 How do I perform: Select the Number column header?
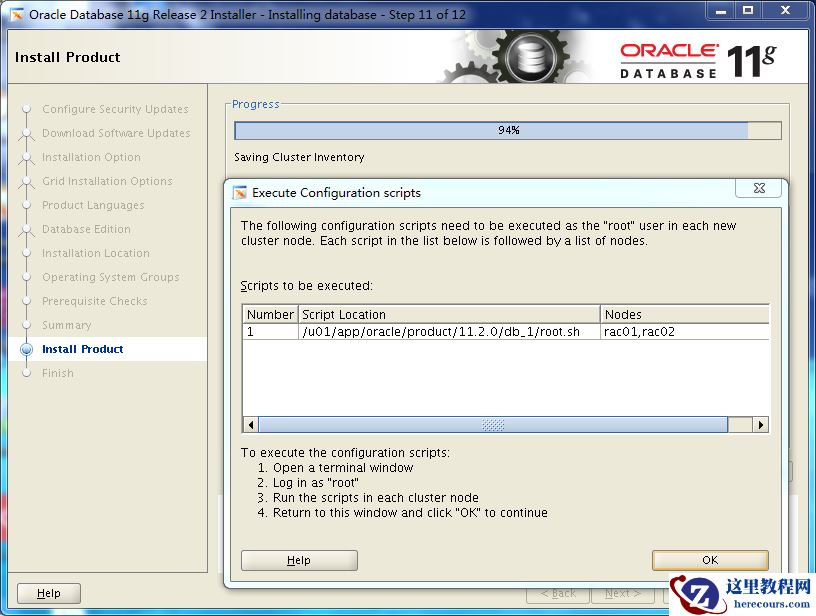(x=270, y=314)
